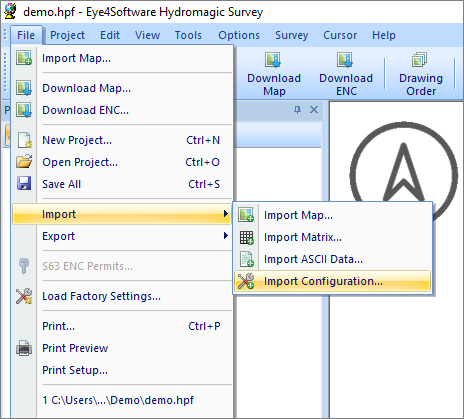Choose Download ENC... menu entry
The height and width of the screenshot is (419, 464).
click(122, 110)
